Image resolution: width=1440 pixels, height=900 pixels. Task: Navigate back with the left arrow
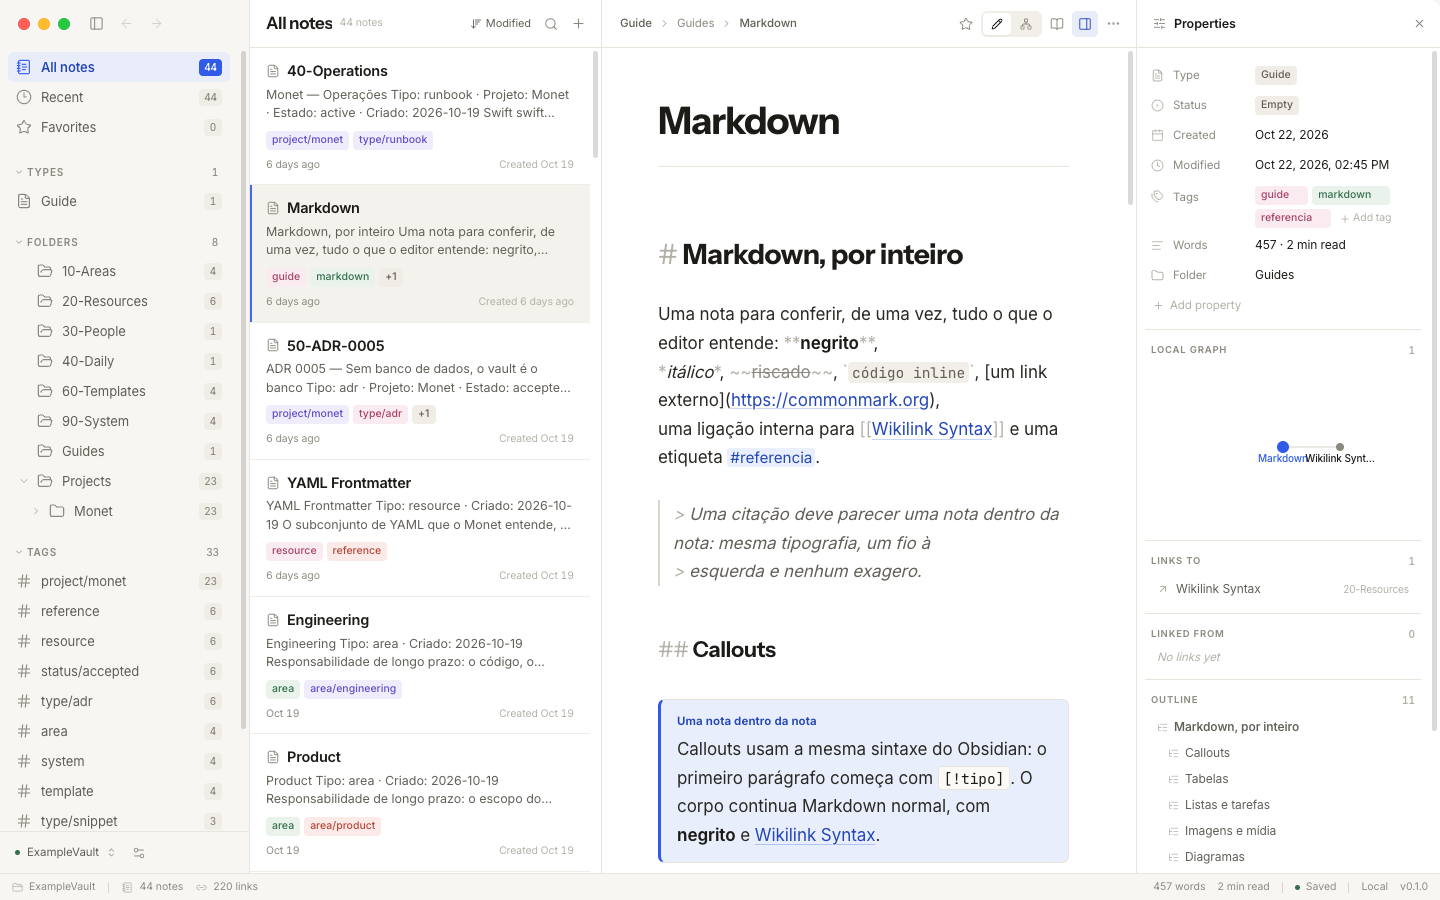(x=127, y=24)
